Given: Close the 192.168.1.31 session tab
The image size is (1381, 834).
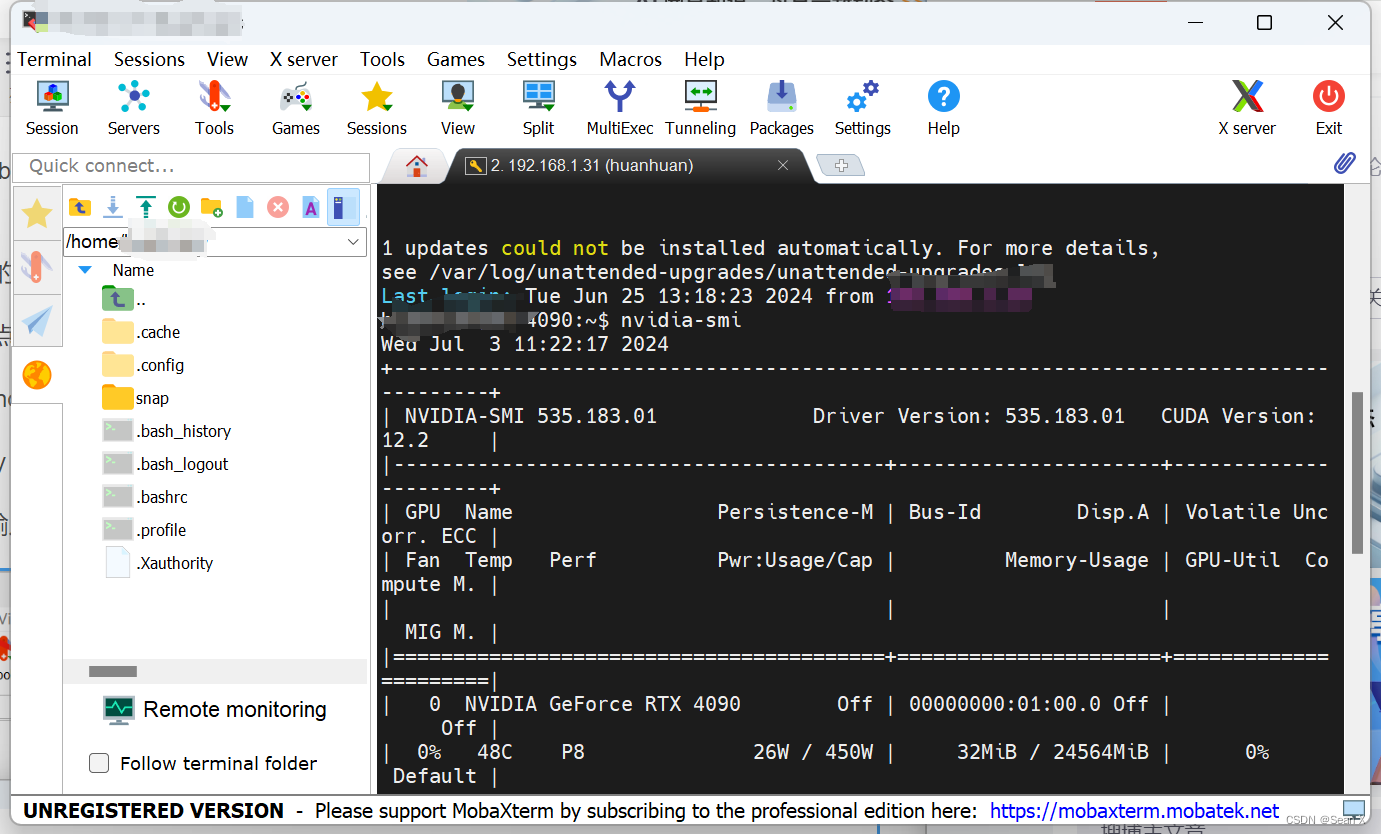Looking at the screenshot, I should pos(784,166).
